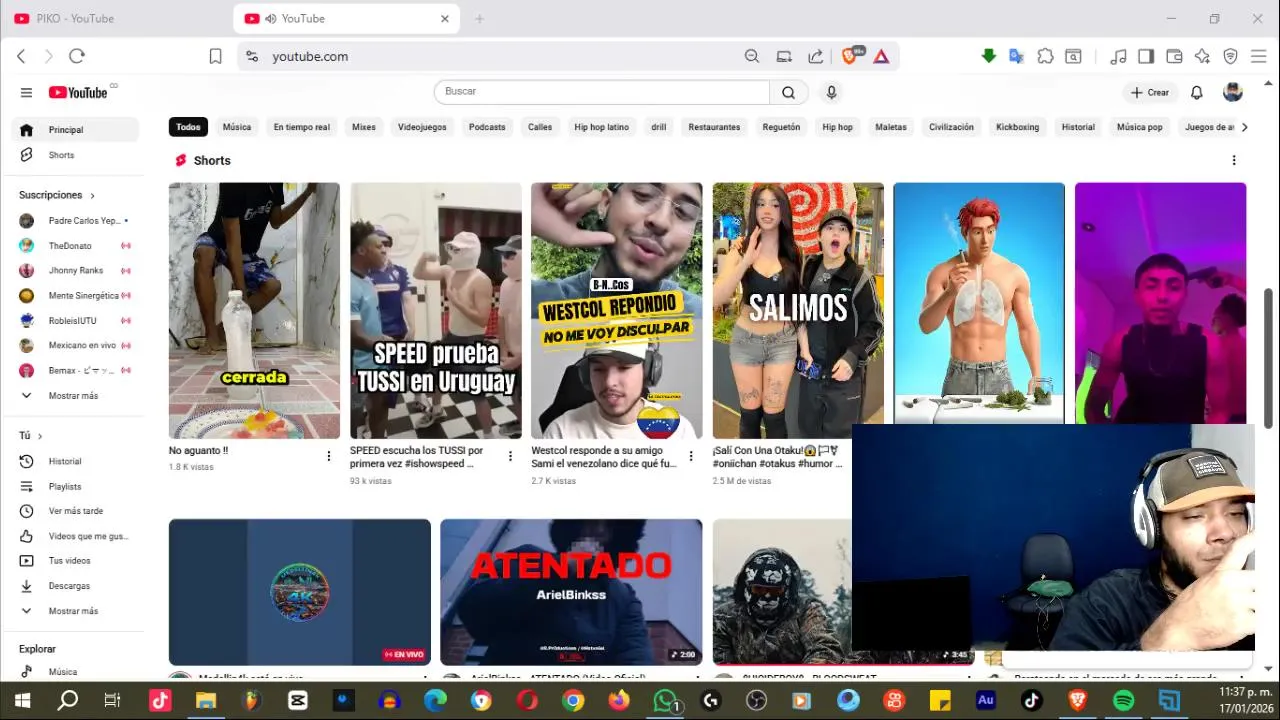Select the Música filter chip
This screenshot has width=1280, height=720.
pos(237,127)
